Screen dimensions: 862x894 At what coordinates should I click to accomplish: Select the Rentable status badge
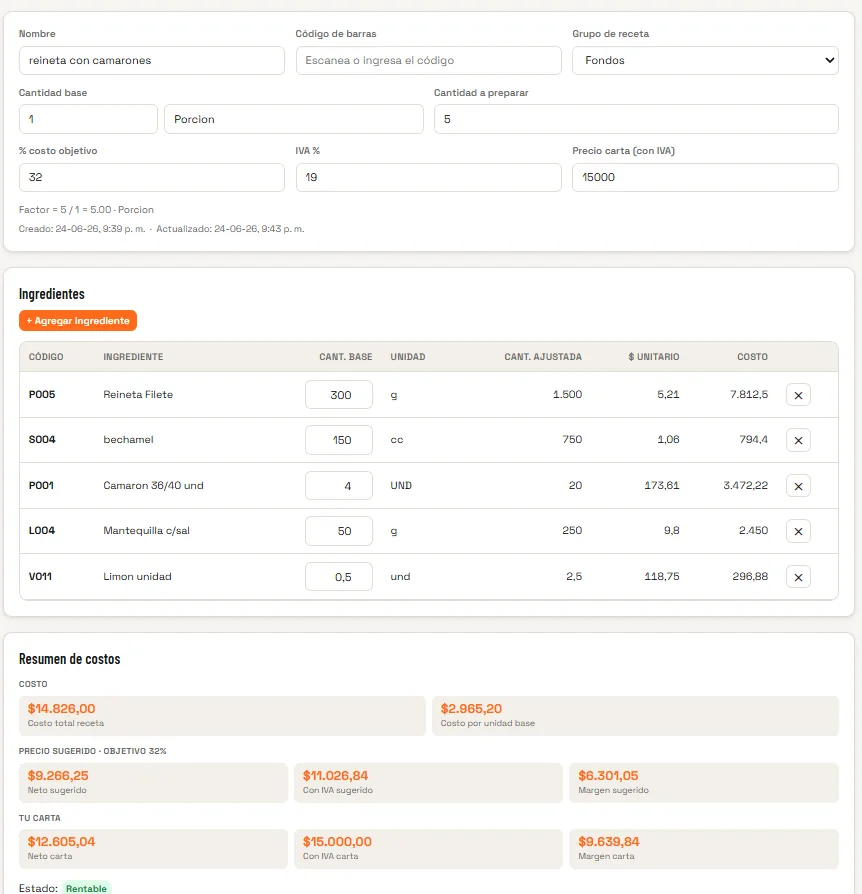pos(86,888)
